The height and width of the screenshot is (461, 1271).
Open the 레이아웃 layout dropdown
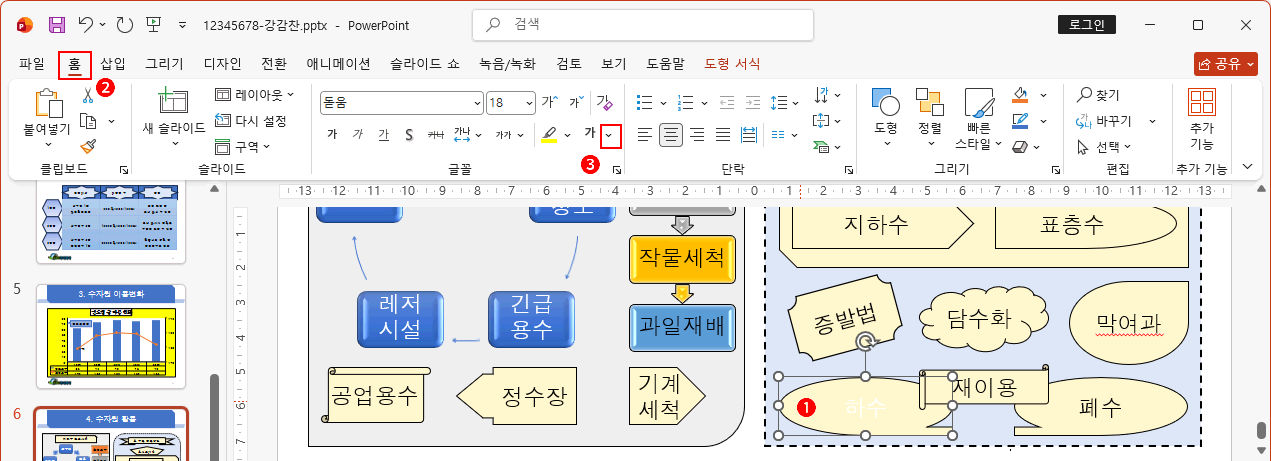click(x=256, y=95)
